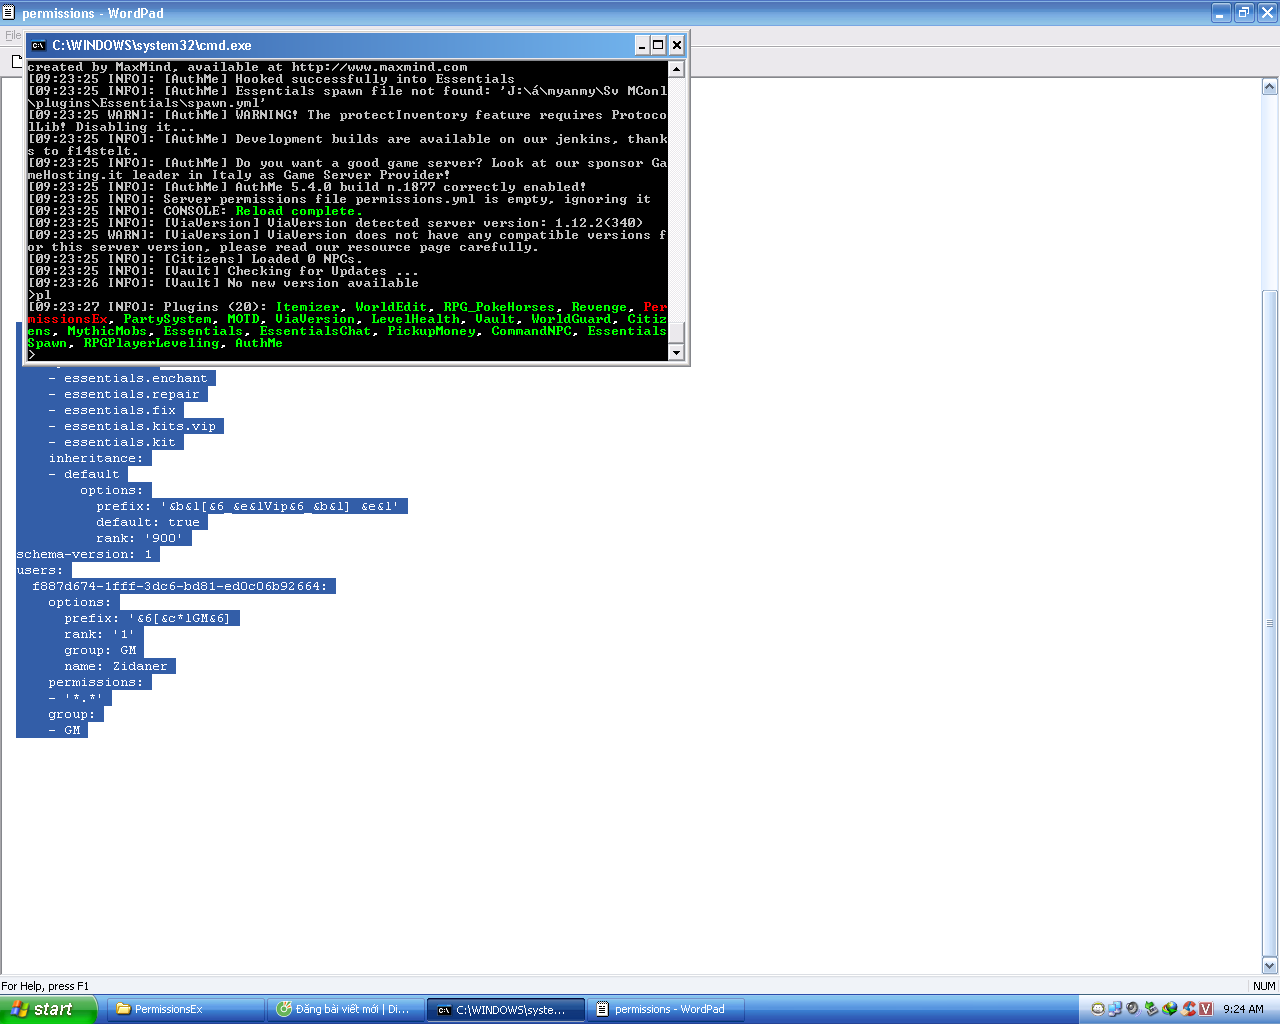
Task: Open the Windows Start menu
Action: pos(48,1009)
